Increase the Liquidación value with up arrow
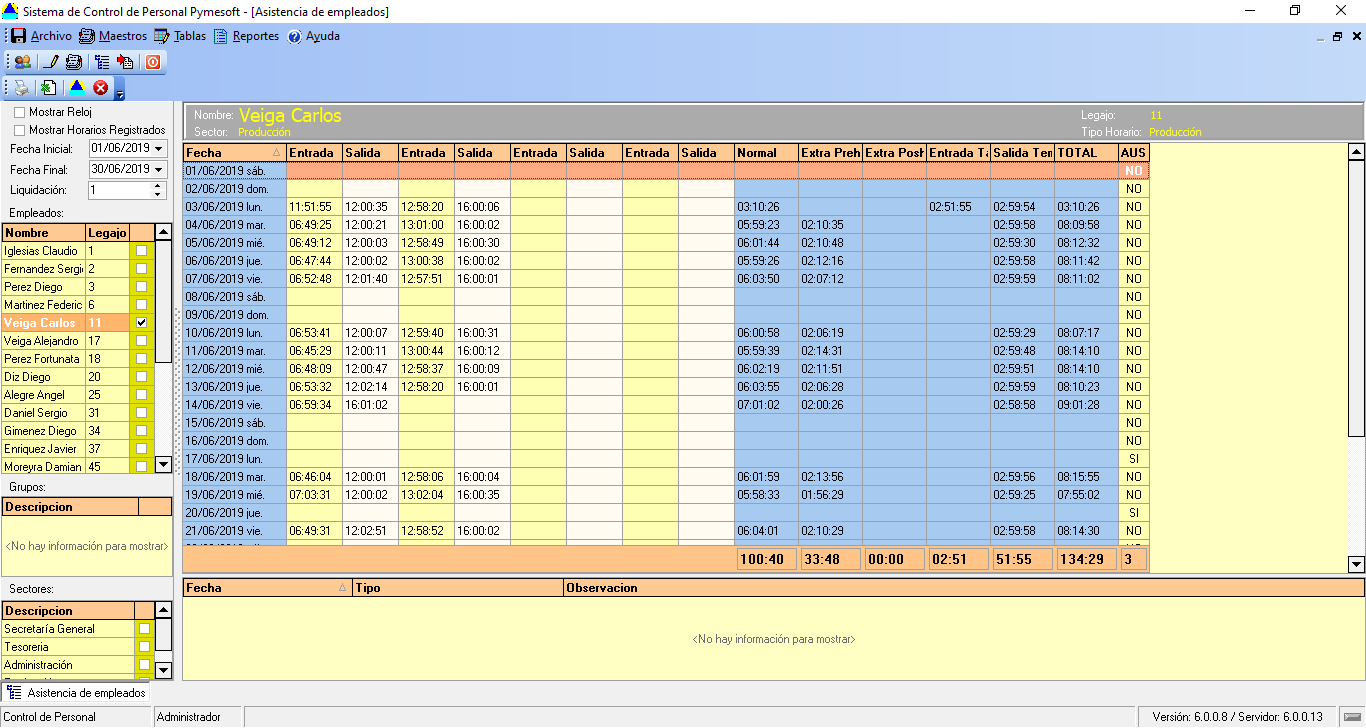 (157, 185)
